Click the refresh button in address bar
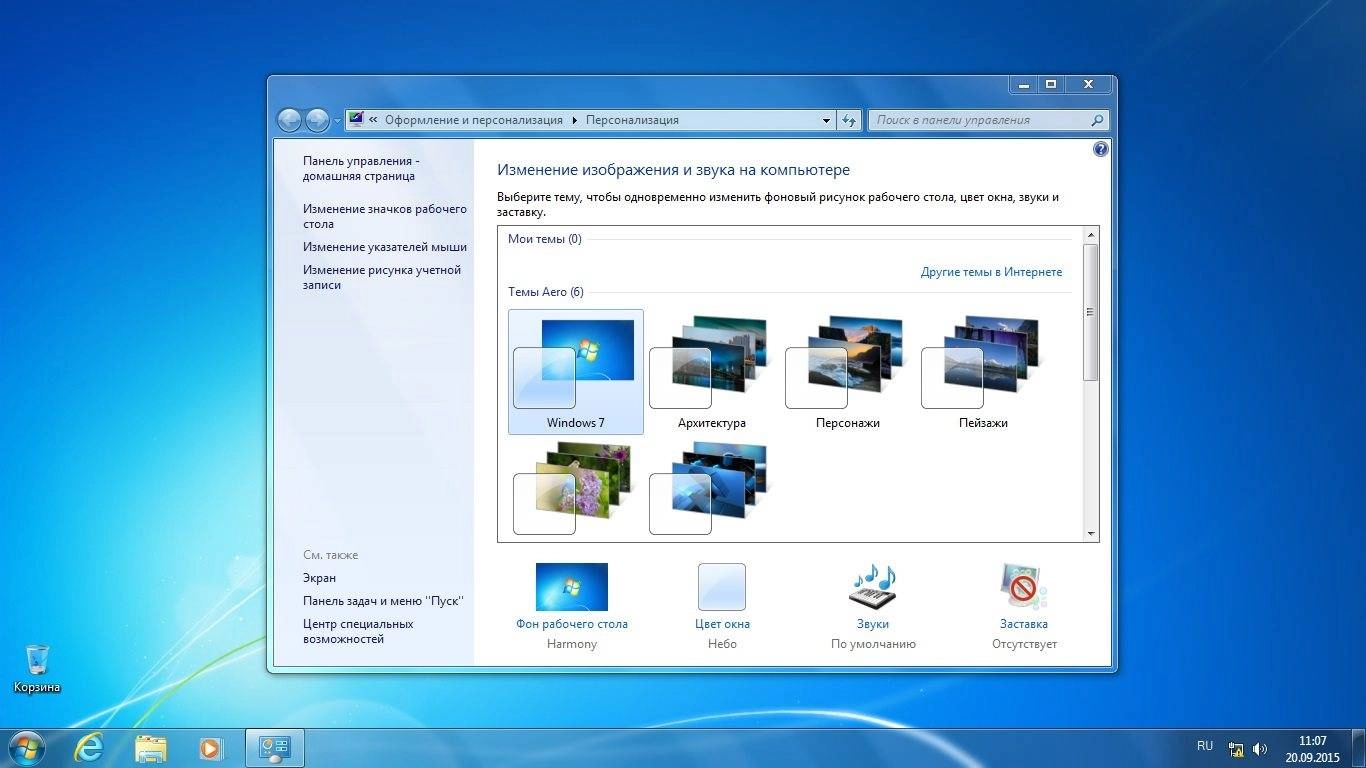1366x768 pixels. point(849,120)
